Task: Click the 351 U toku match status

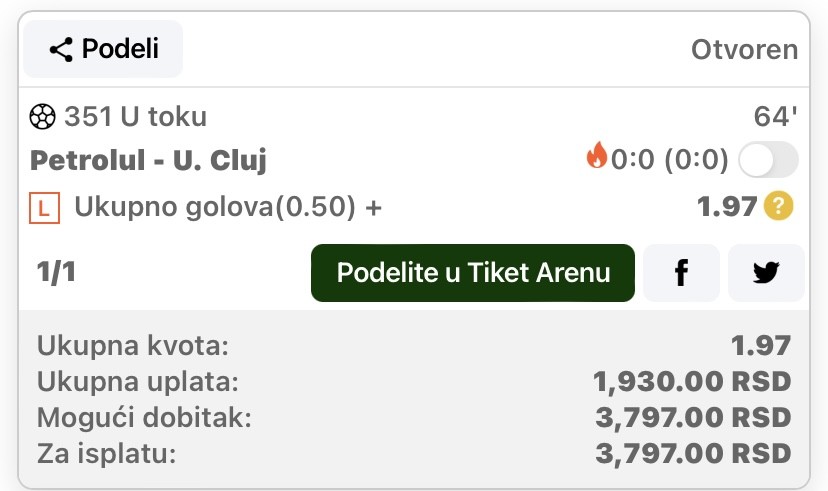Action: (136, 117)
